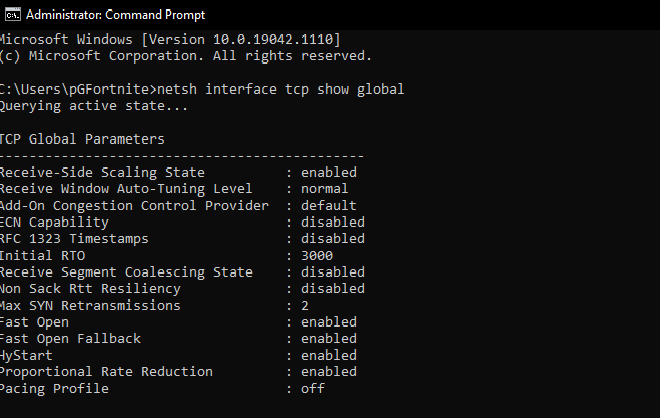
Task: Click the 'default' Congestion Control Provider value
Action: (x=328, y=205)
